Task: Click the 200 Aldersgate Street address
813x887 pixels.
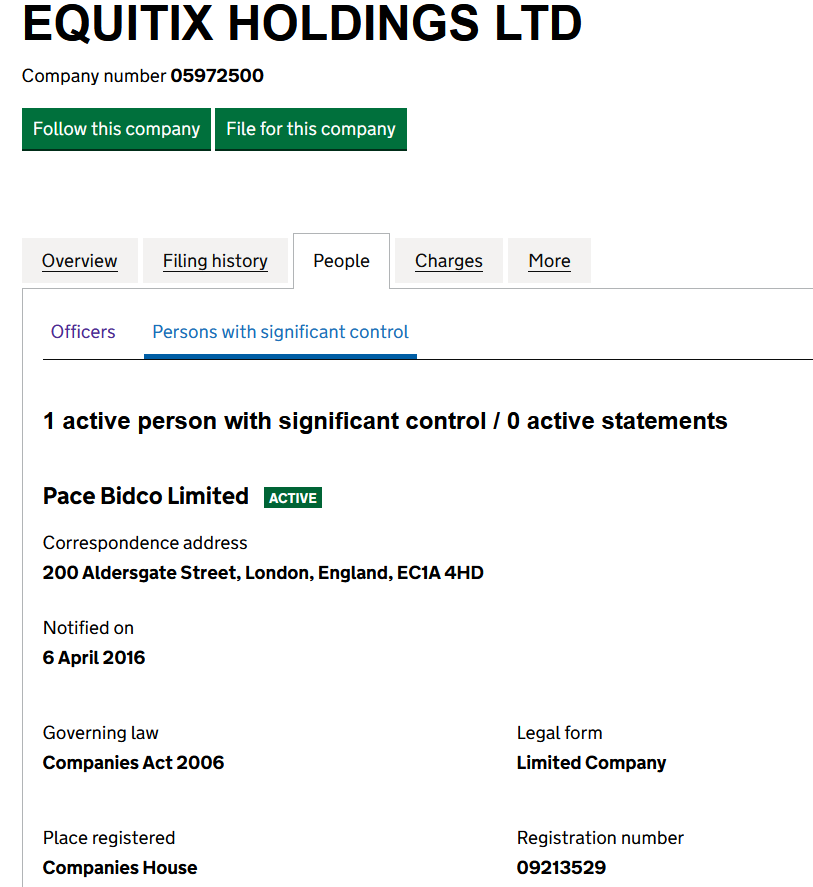Action: 263,572
